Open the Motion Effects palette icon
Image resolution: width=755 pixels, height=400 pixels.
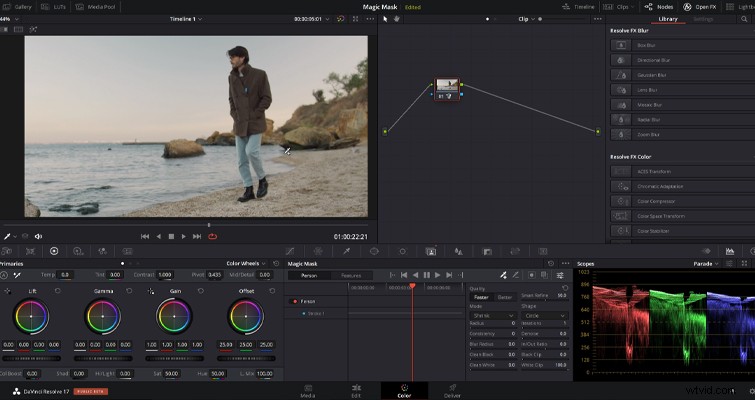(127, 251)
